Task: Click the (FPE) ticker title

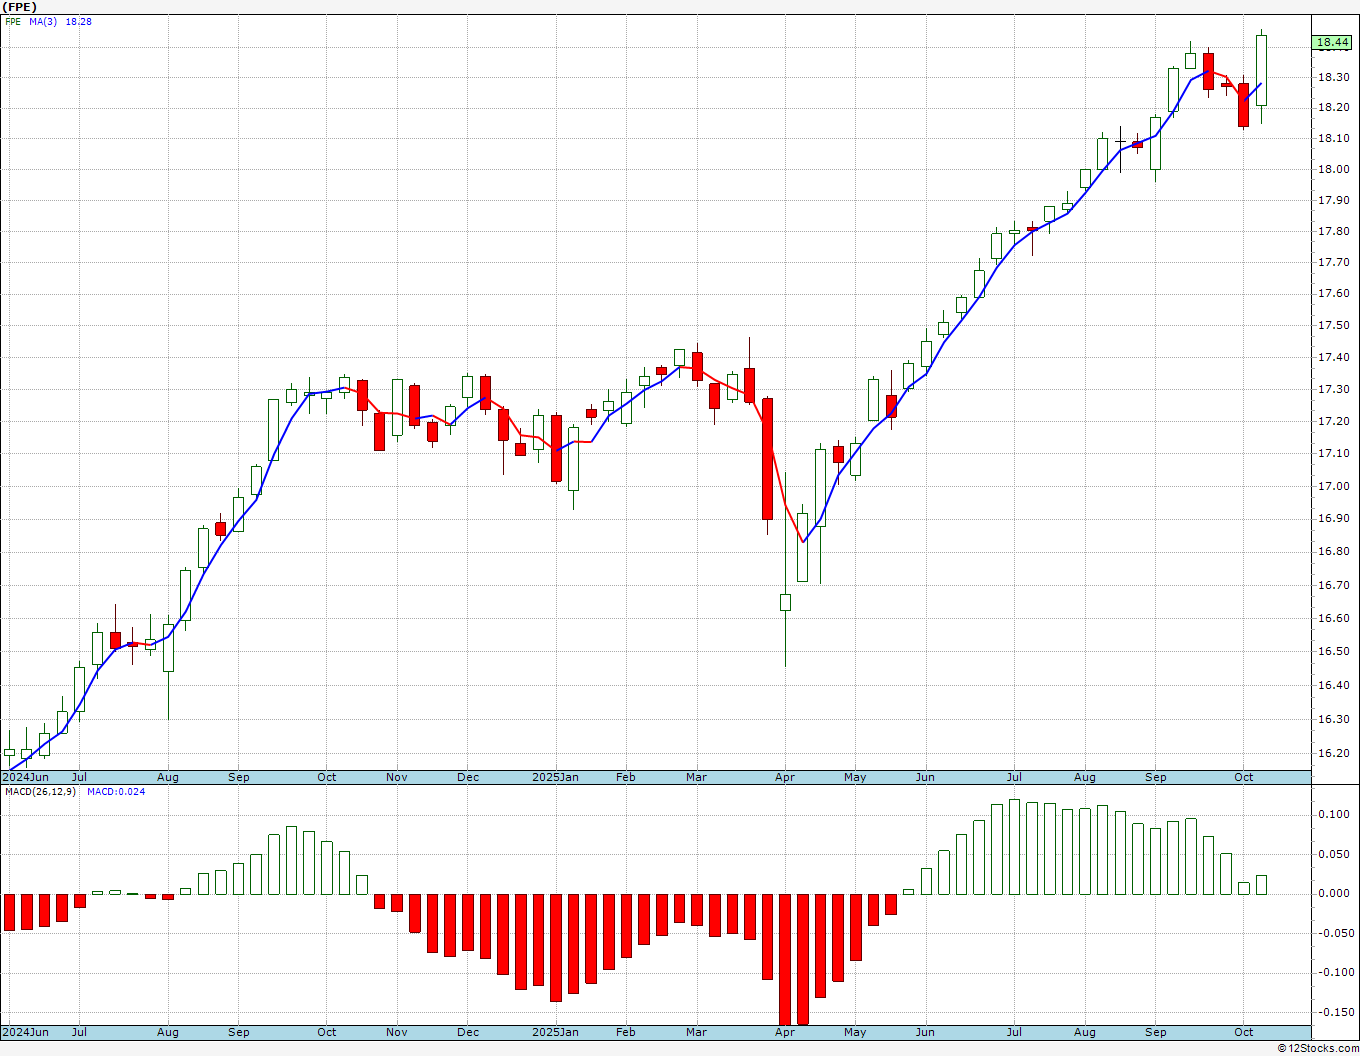Action: pos(20,6)
